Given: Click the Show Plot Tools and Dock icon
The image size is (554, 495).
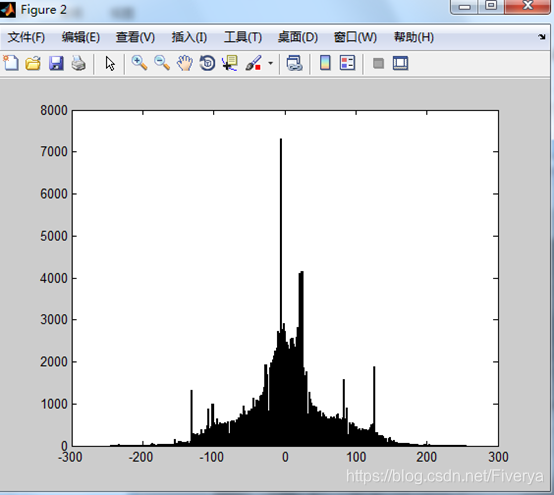Looking at the screenshot, I should click(x=400, y=64).
